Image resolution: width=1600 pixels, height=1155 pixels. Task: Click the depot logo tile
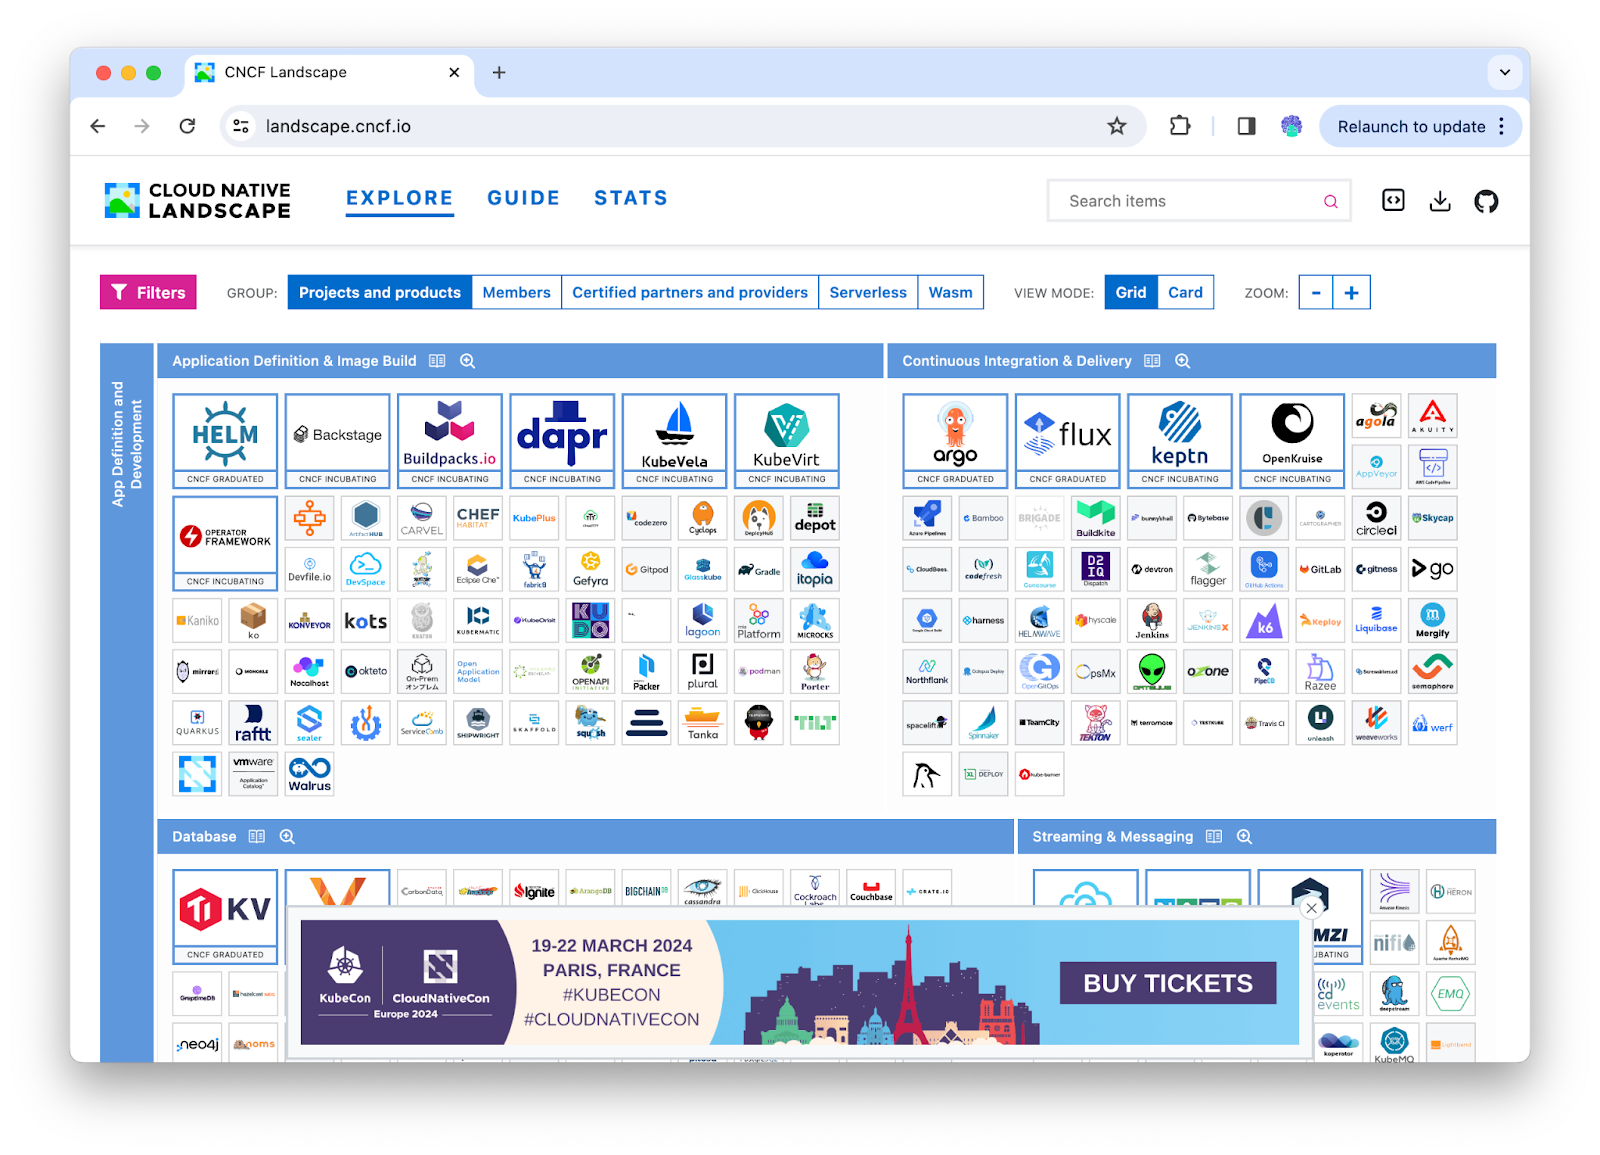[x=815, y=517]
